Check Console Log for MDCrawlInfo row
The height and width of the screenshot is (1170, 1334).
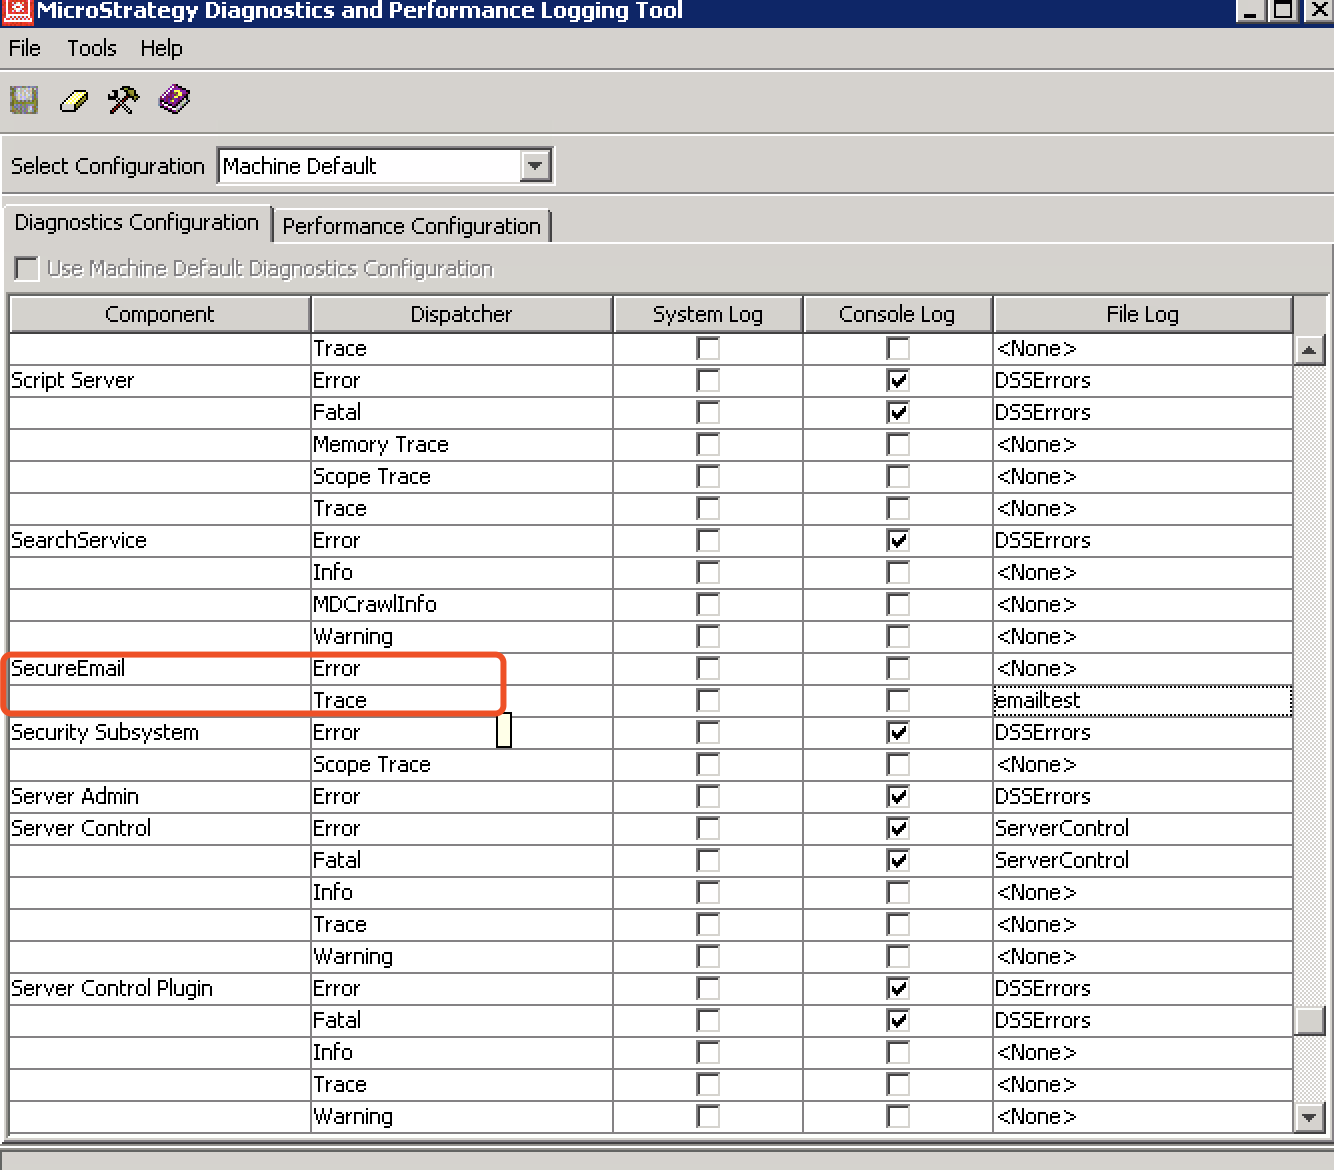click(898, 604)
